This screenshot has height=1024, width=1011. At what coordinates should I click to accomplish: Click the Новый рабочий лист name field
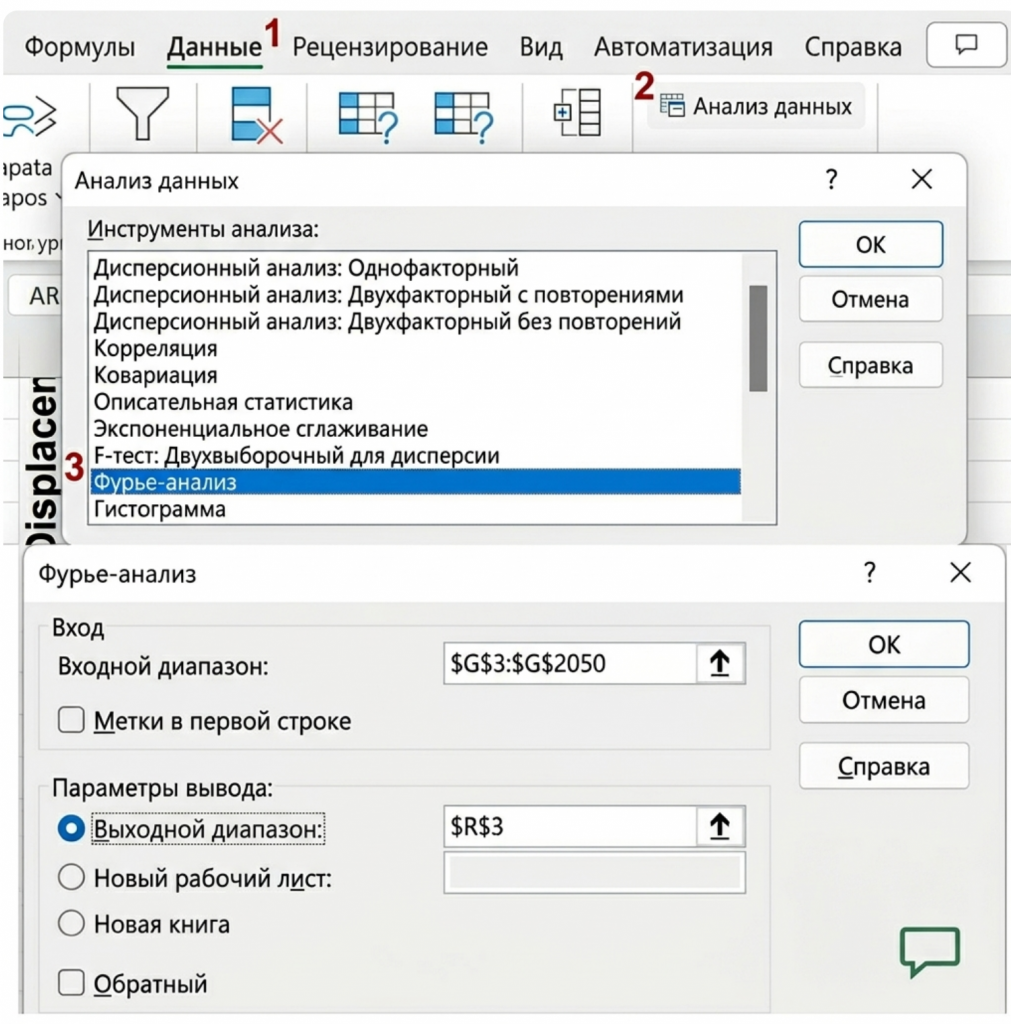(x=594, y=872)
